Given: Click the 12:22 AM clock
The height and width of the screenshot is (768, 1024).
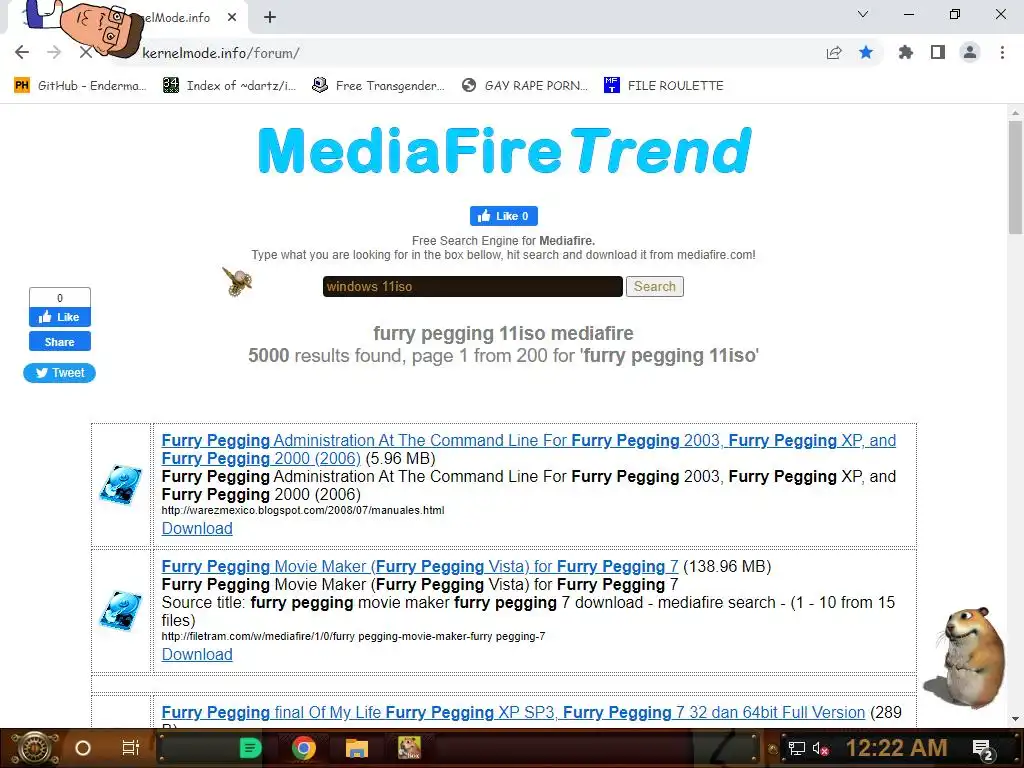Looking at the screenshot, I should pos(896,748).
